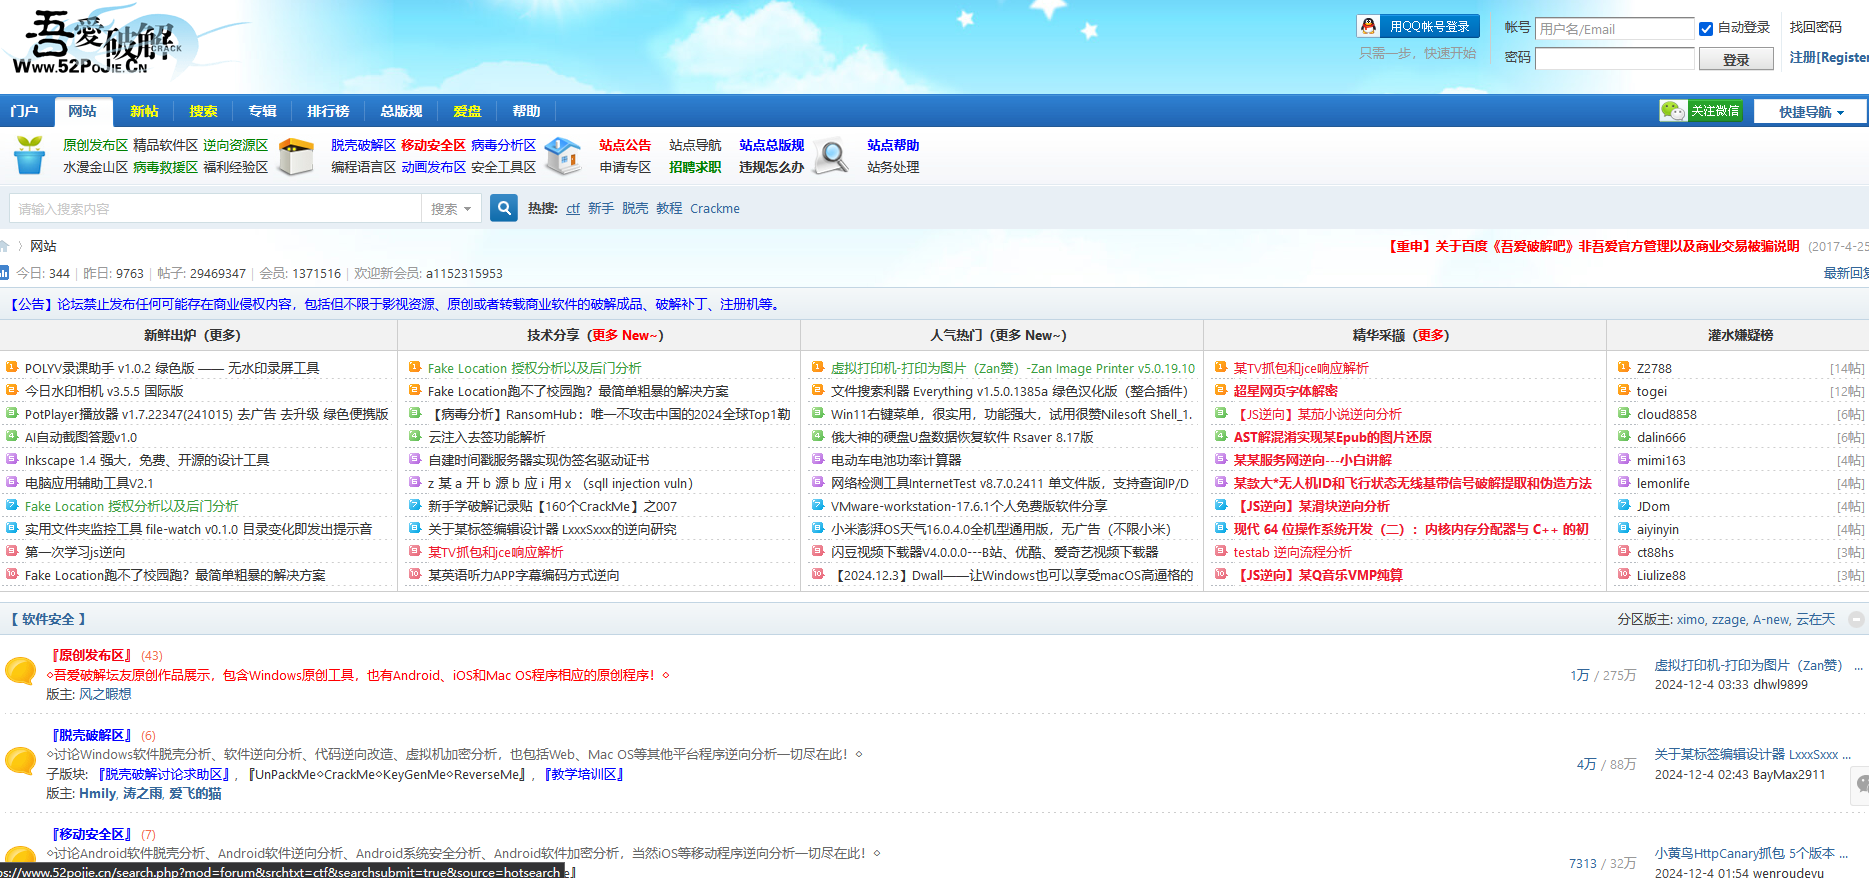Click the QQ penguin login icon
This screenshot has height=878, width=1869.
(x=1368, y=27)
